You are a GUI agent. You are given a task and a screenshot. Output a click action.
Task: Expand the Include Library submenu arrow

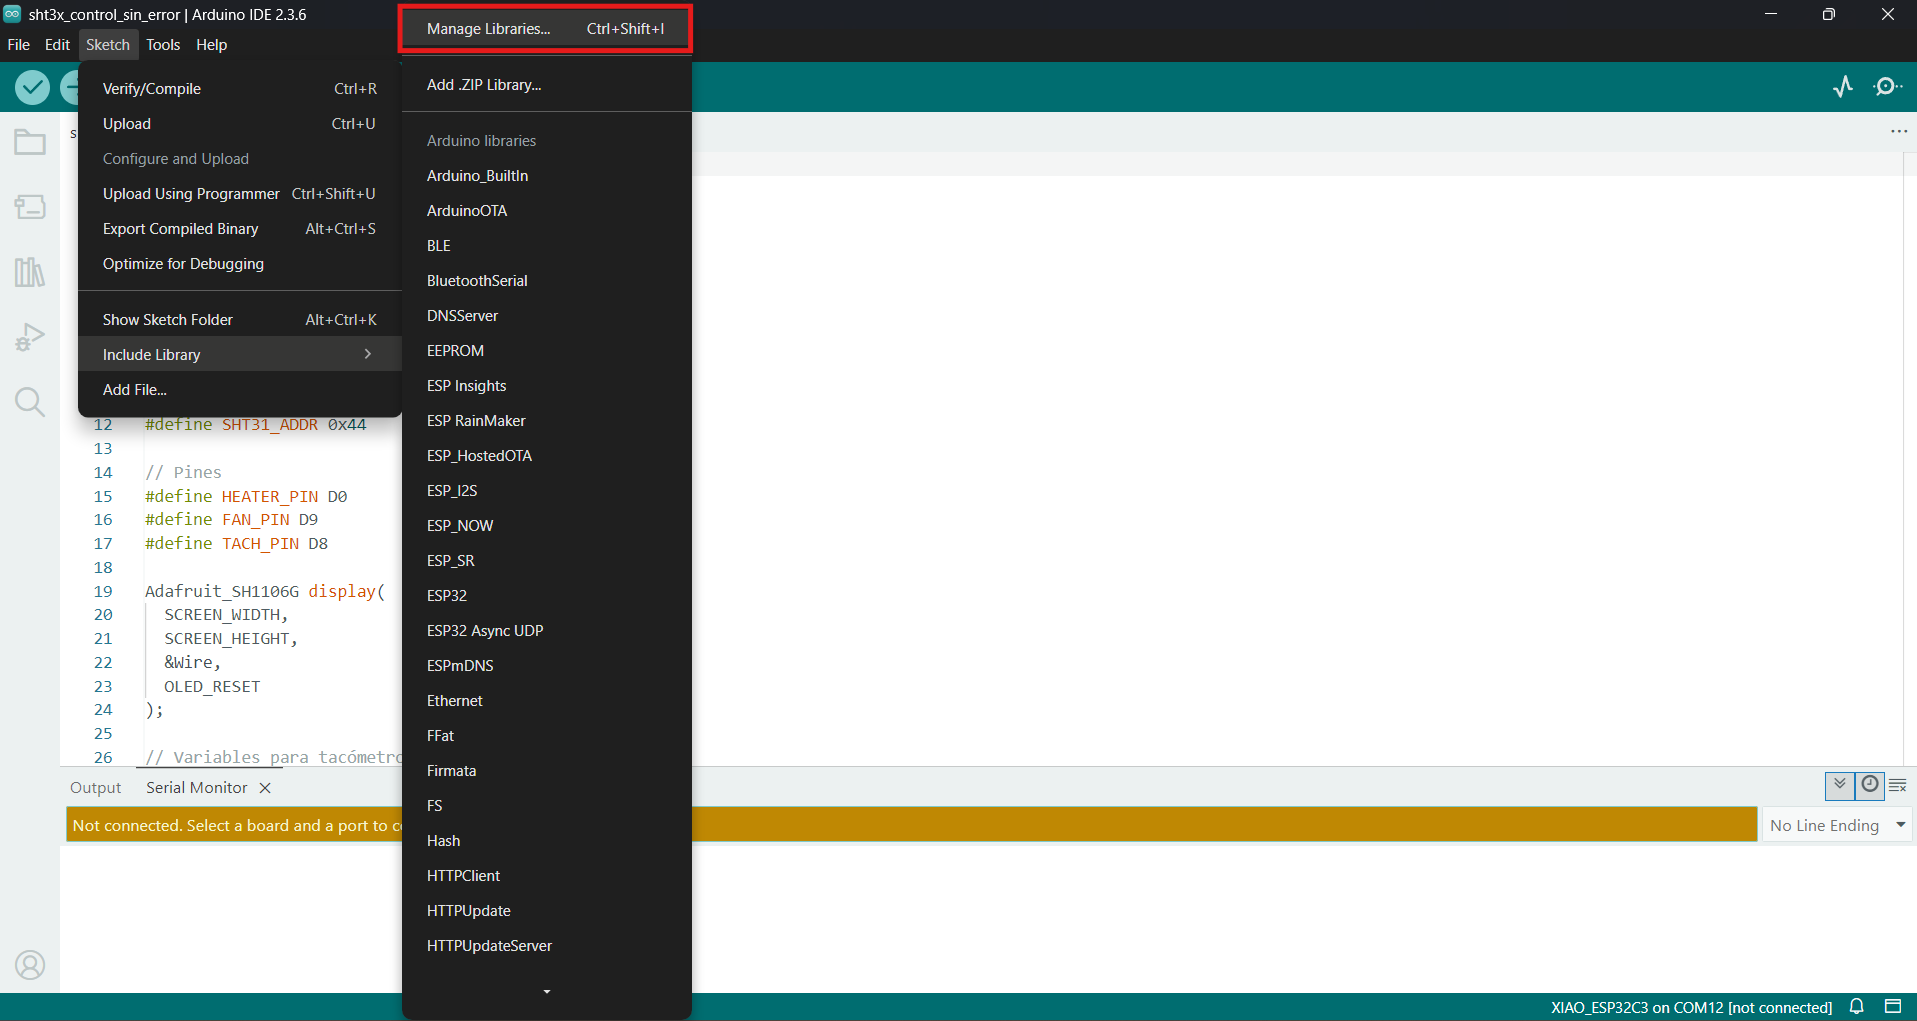coord(368,354)
